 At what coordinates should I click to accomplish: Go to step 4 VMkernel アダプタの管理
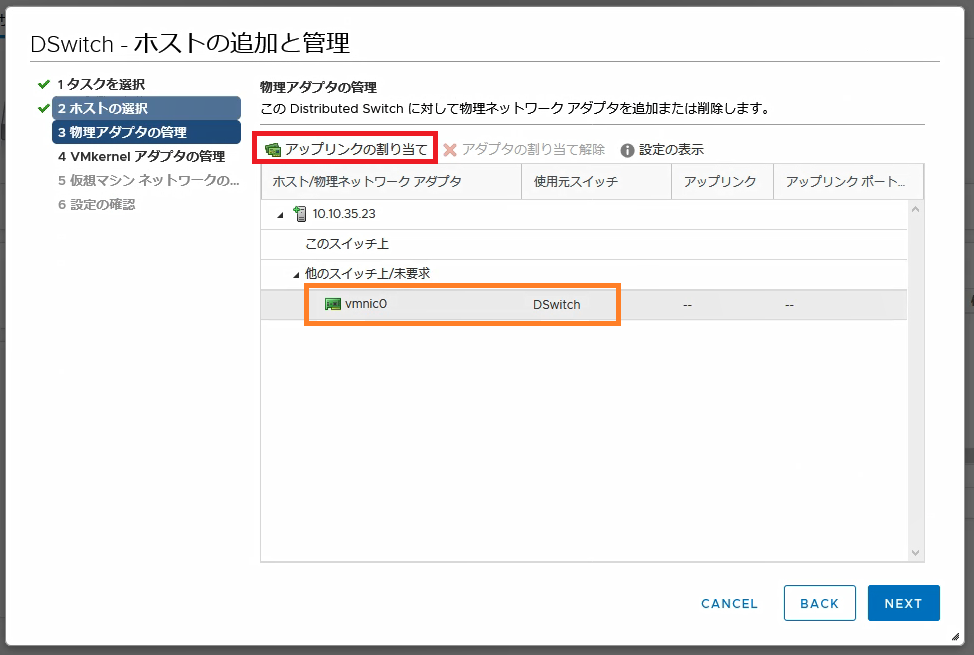pyautogui.click(x=141, y=156)
